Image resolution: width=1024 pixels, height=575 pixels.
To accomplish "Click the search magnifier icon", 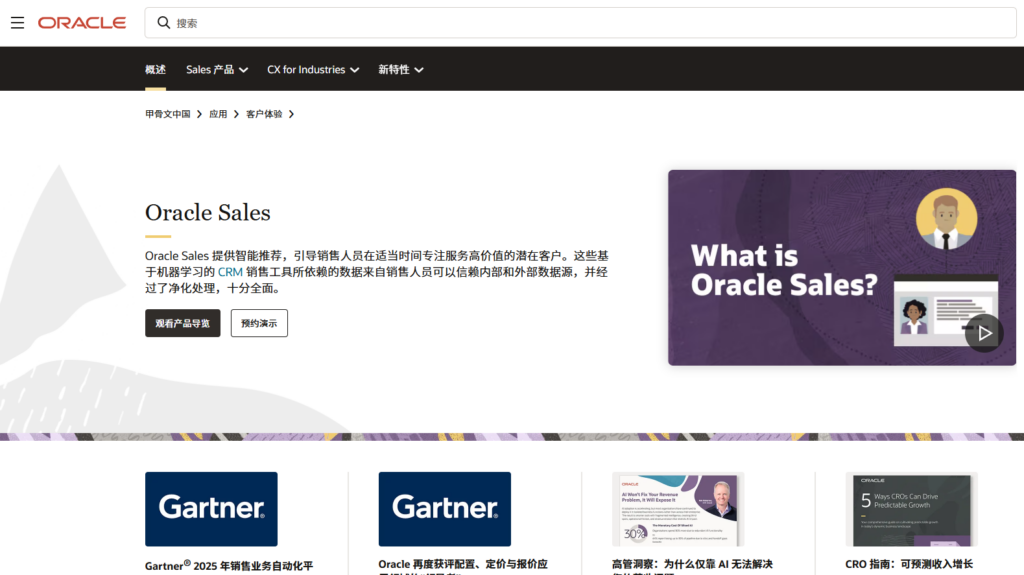I will 163,23.
